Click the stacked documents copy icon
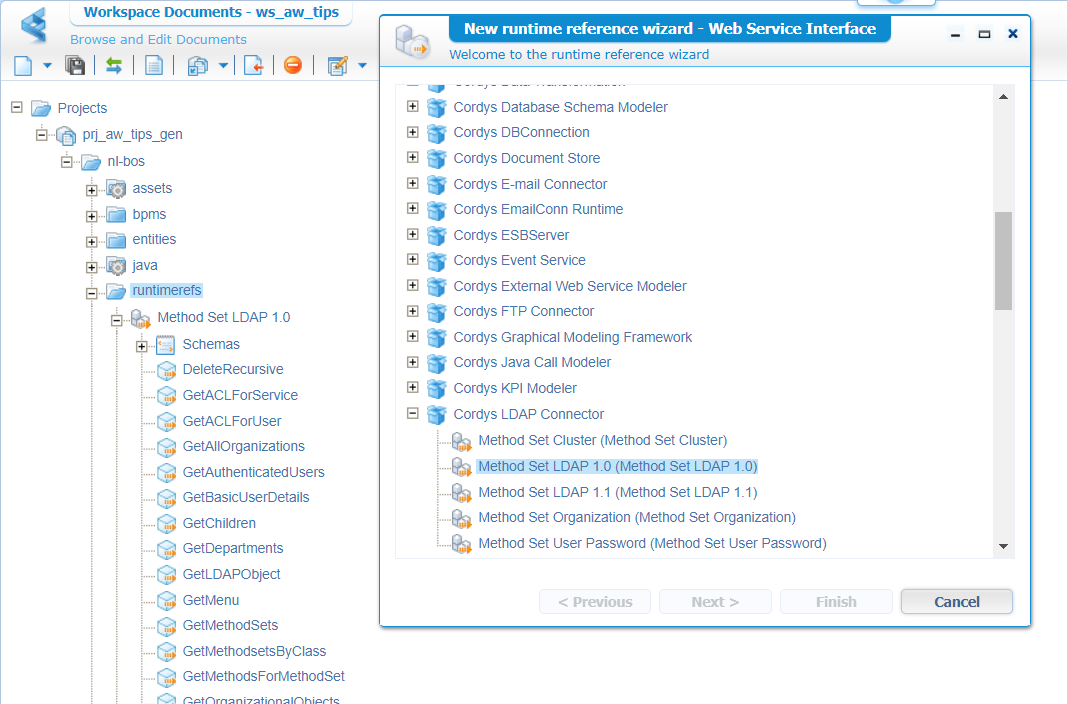This screenshot has width=1067, height=704. pyautogui.click(x=198, y=66)
